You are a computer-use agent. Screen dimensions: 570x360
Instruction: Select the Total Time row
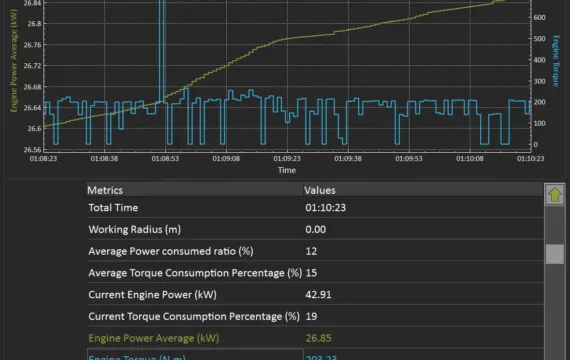[x=315, y=208]
